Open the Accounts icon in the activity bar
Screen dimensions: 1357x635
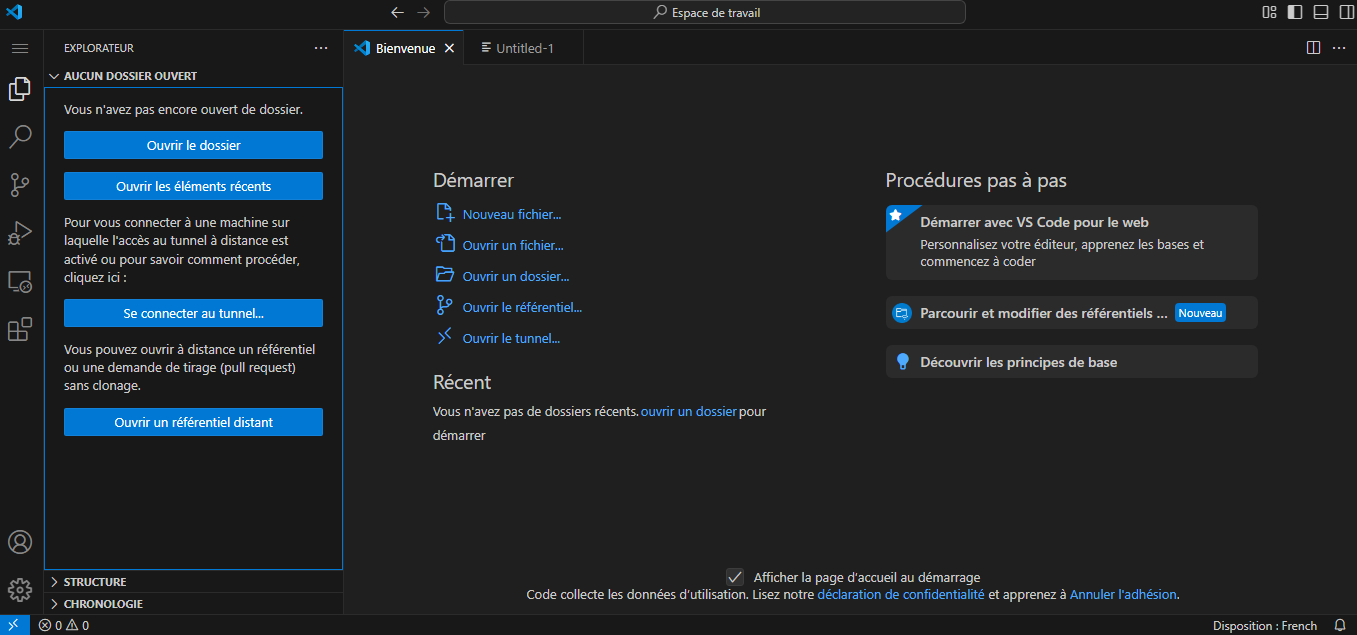20,542
